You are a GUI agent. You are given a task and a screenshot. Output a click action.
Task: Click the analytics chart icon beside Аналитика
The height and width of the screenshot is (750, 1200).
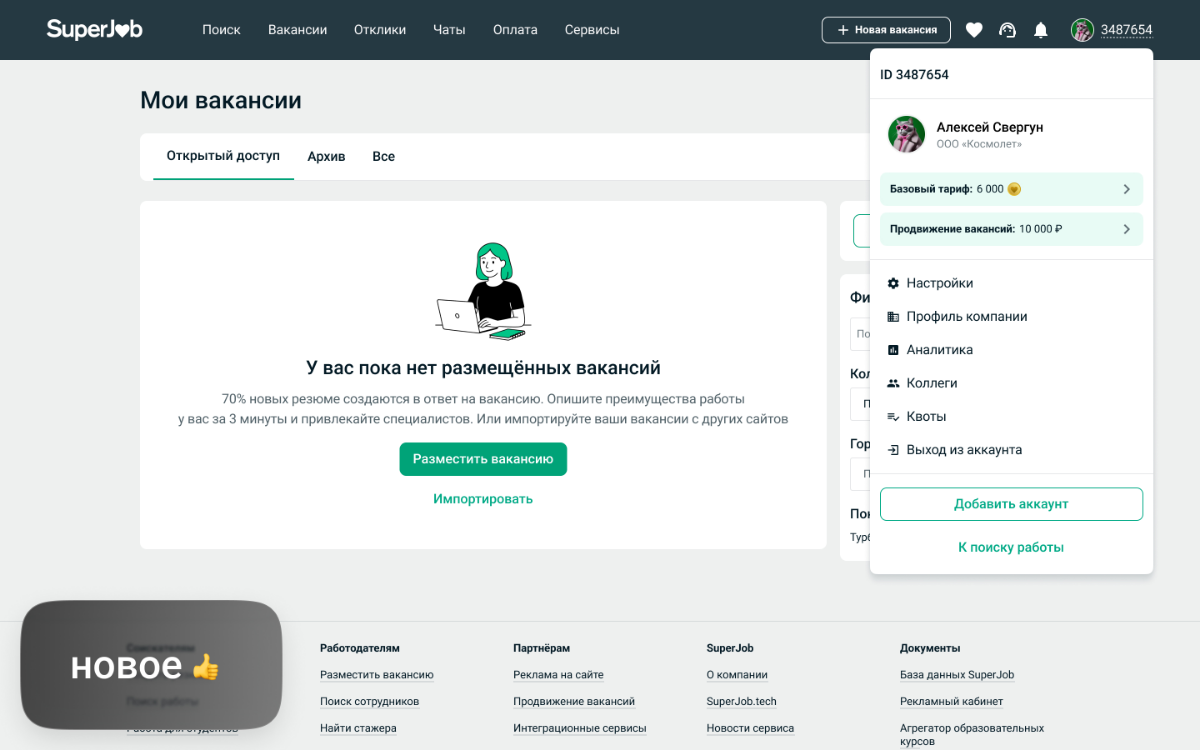[893, 350]
